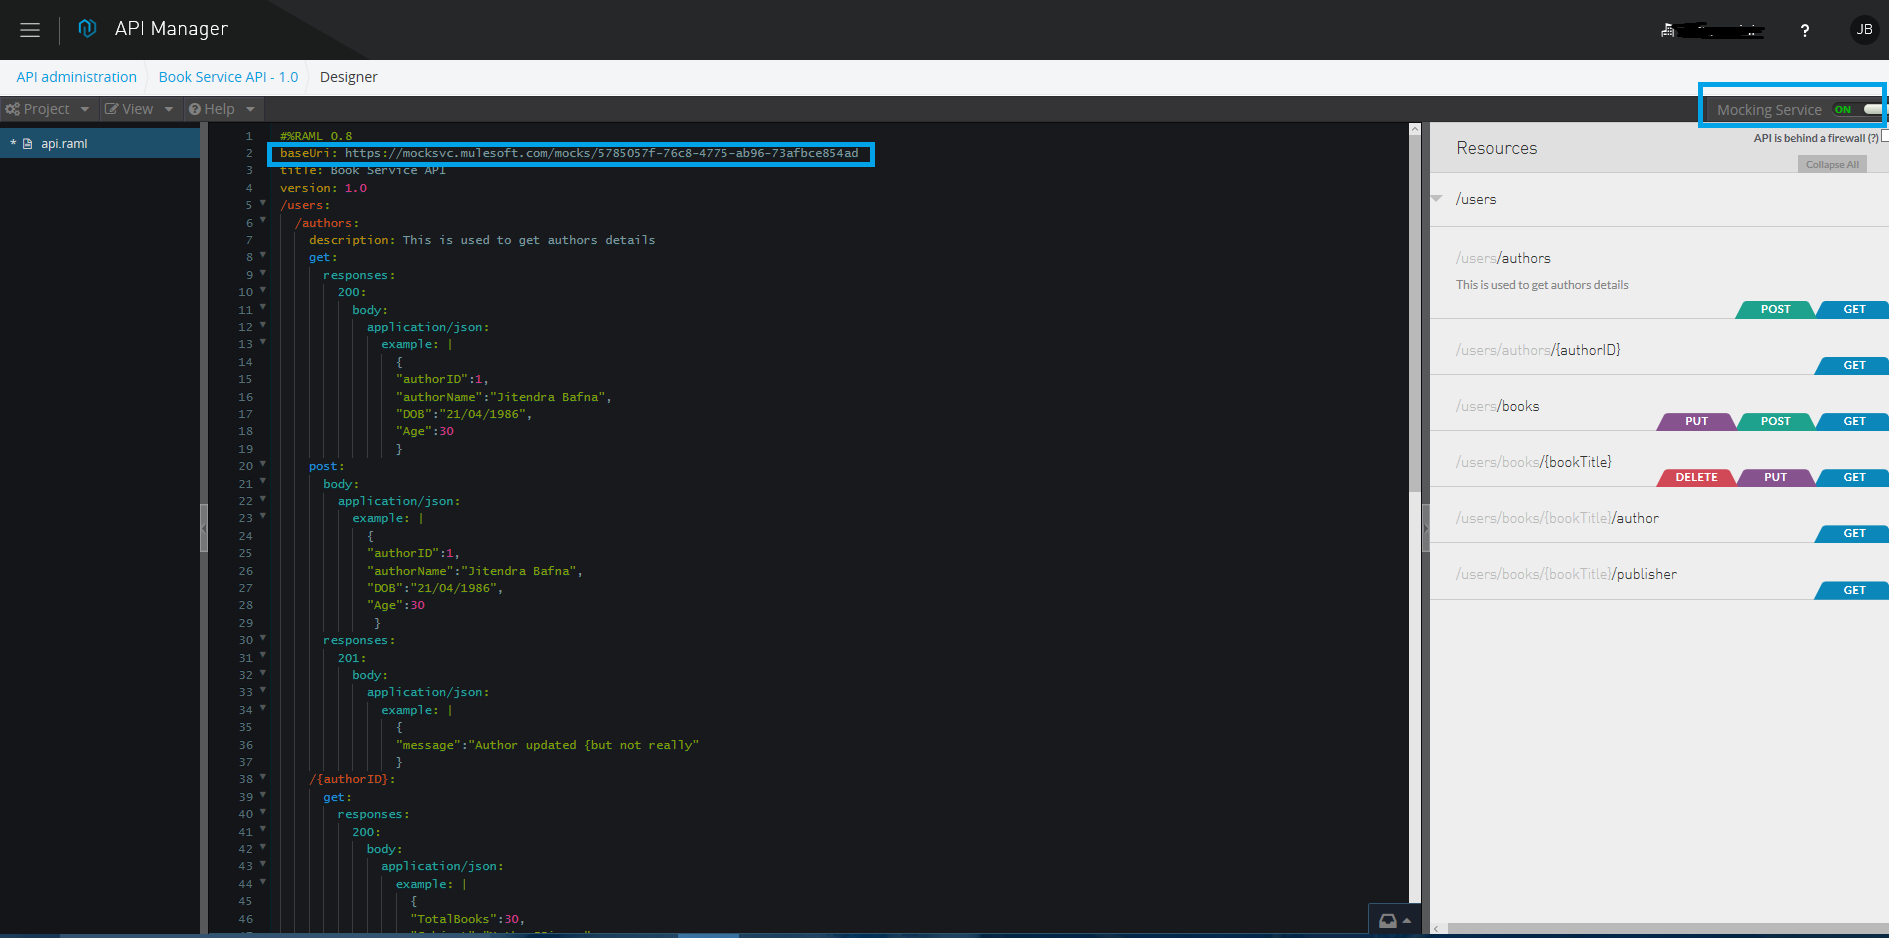Image resolution: width=1889 pixels, height=938 pixels.
Task: Click the GET badge for /users/books/{bookTitle}/publisher
Action: click(1853, 590)
